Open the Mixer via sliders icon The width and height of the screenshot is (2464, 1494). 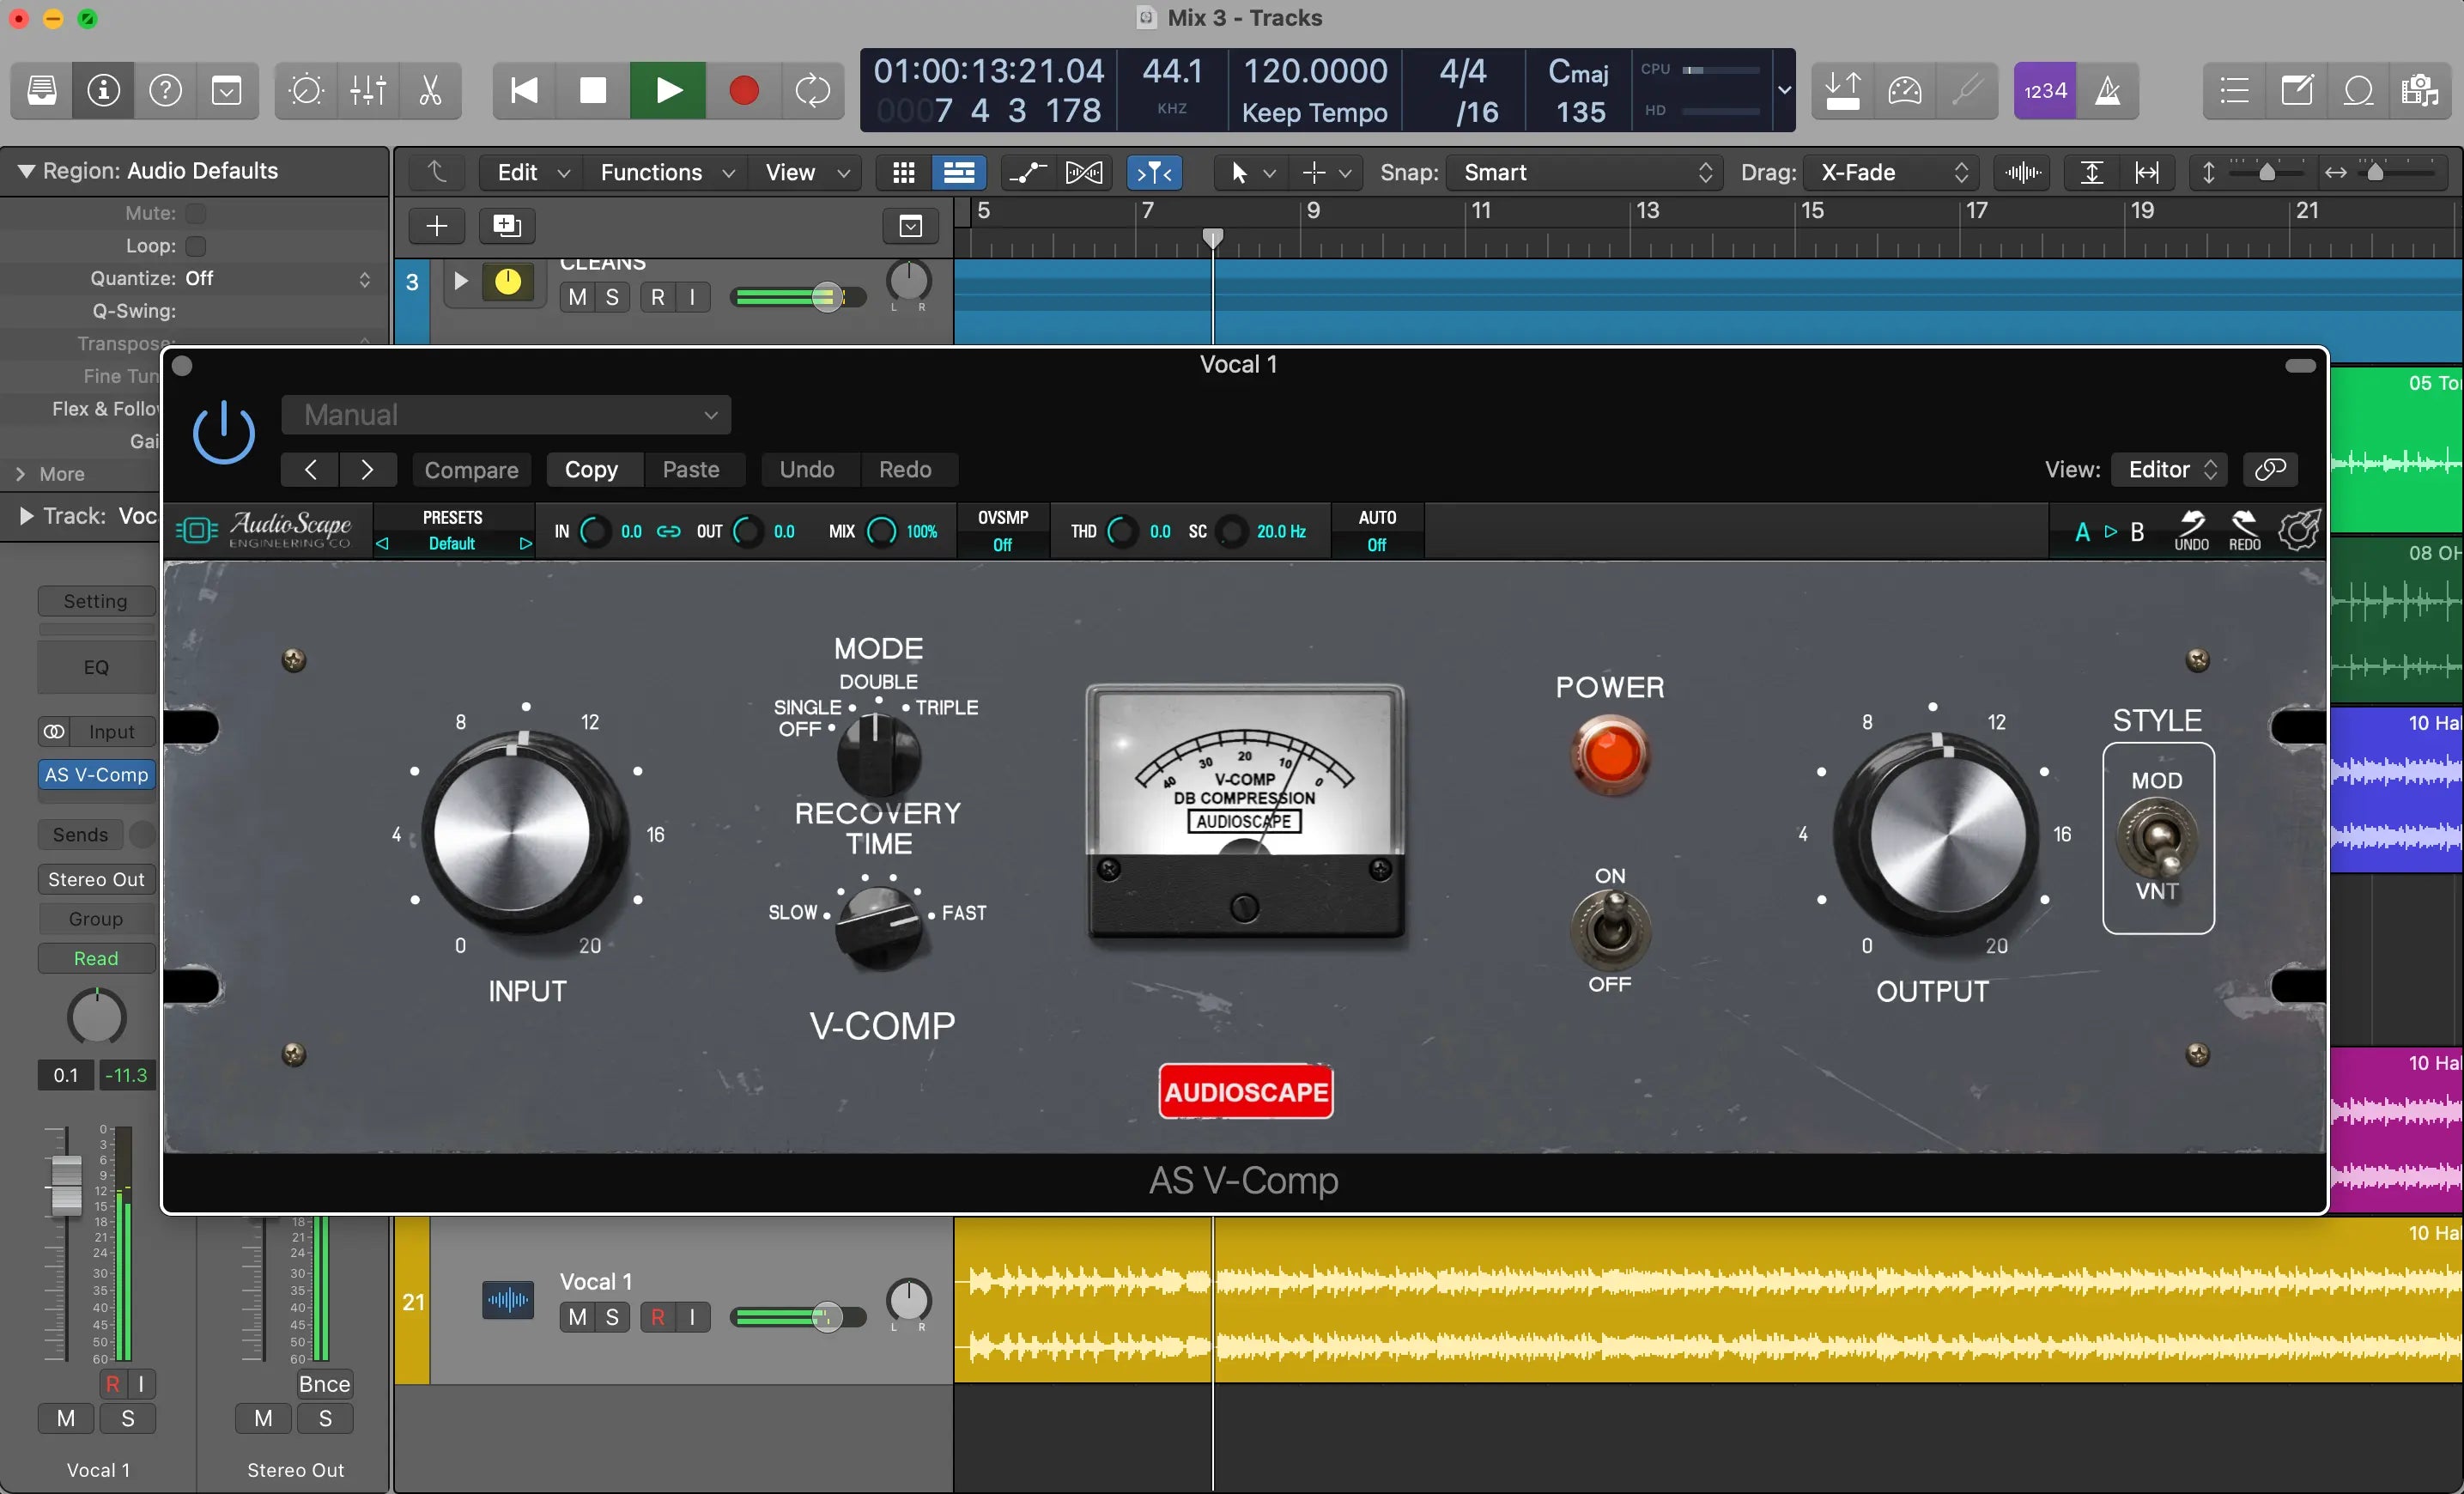point(368,91)
